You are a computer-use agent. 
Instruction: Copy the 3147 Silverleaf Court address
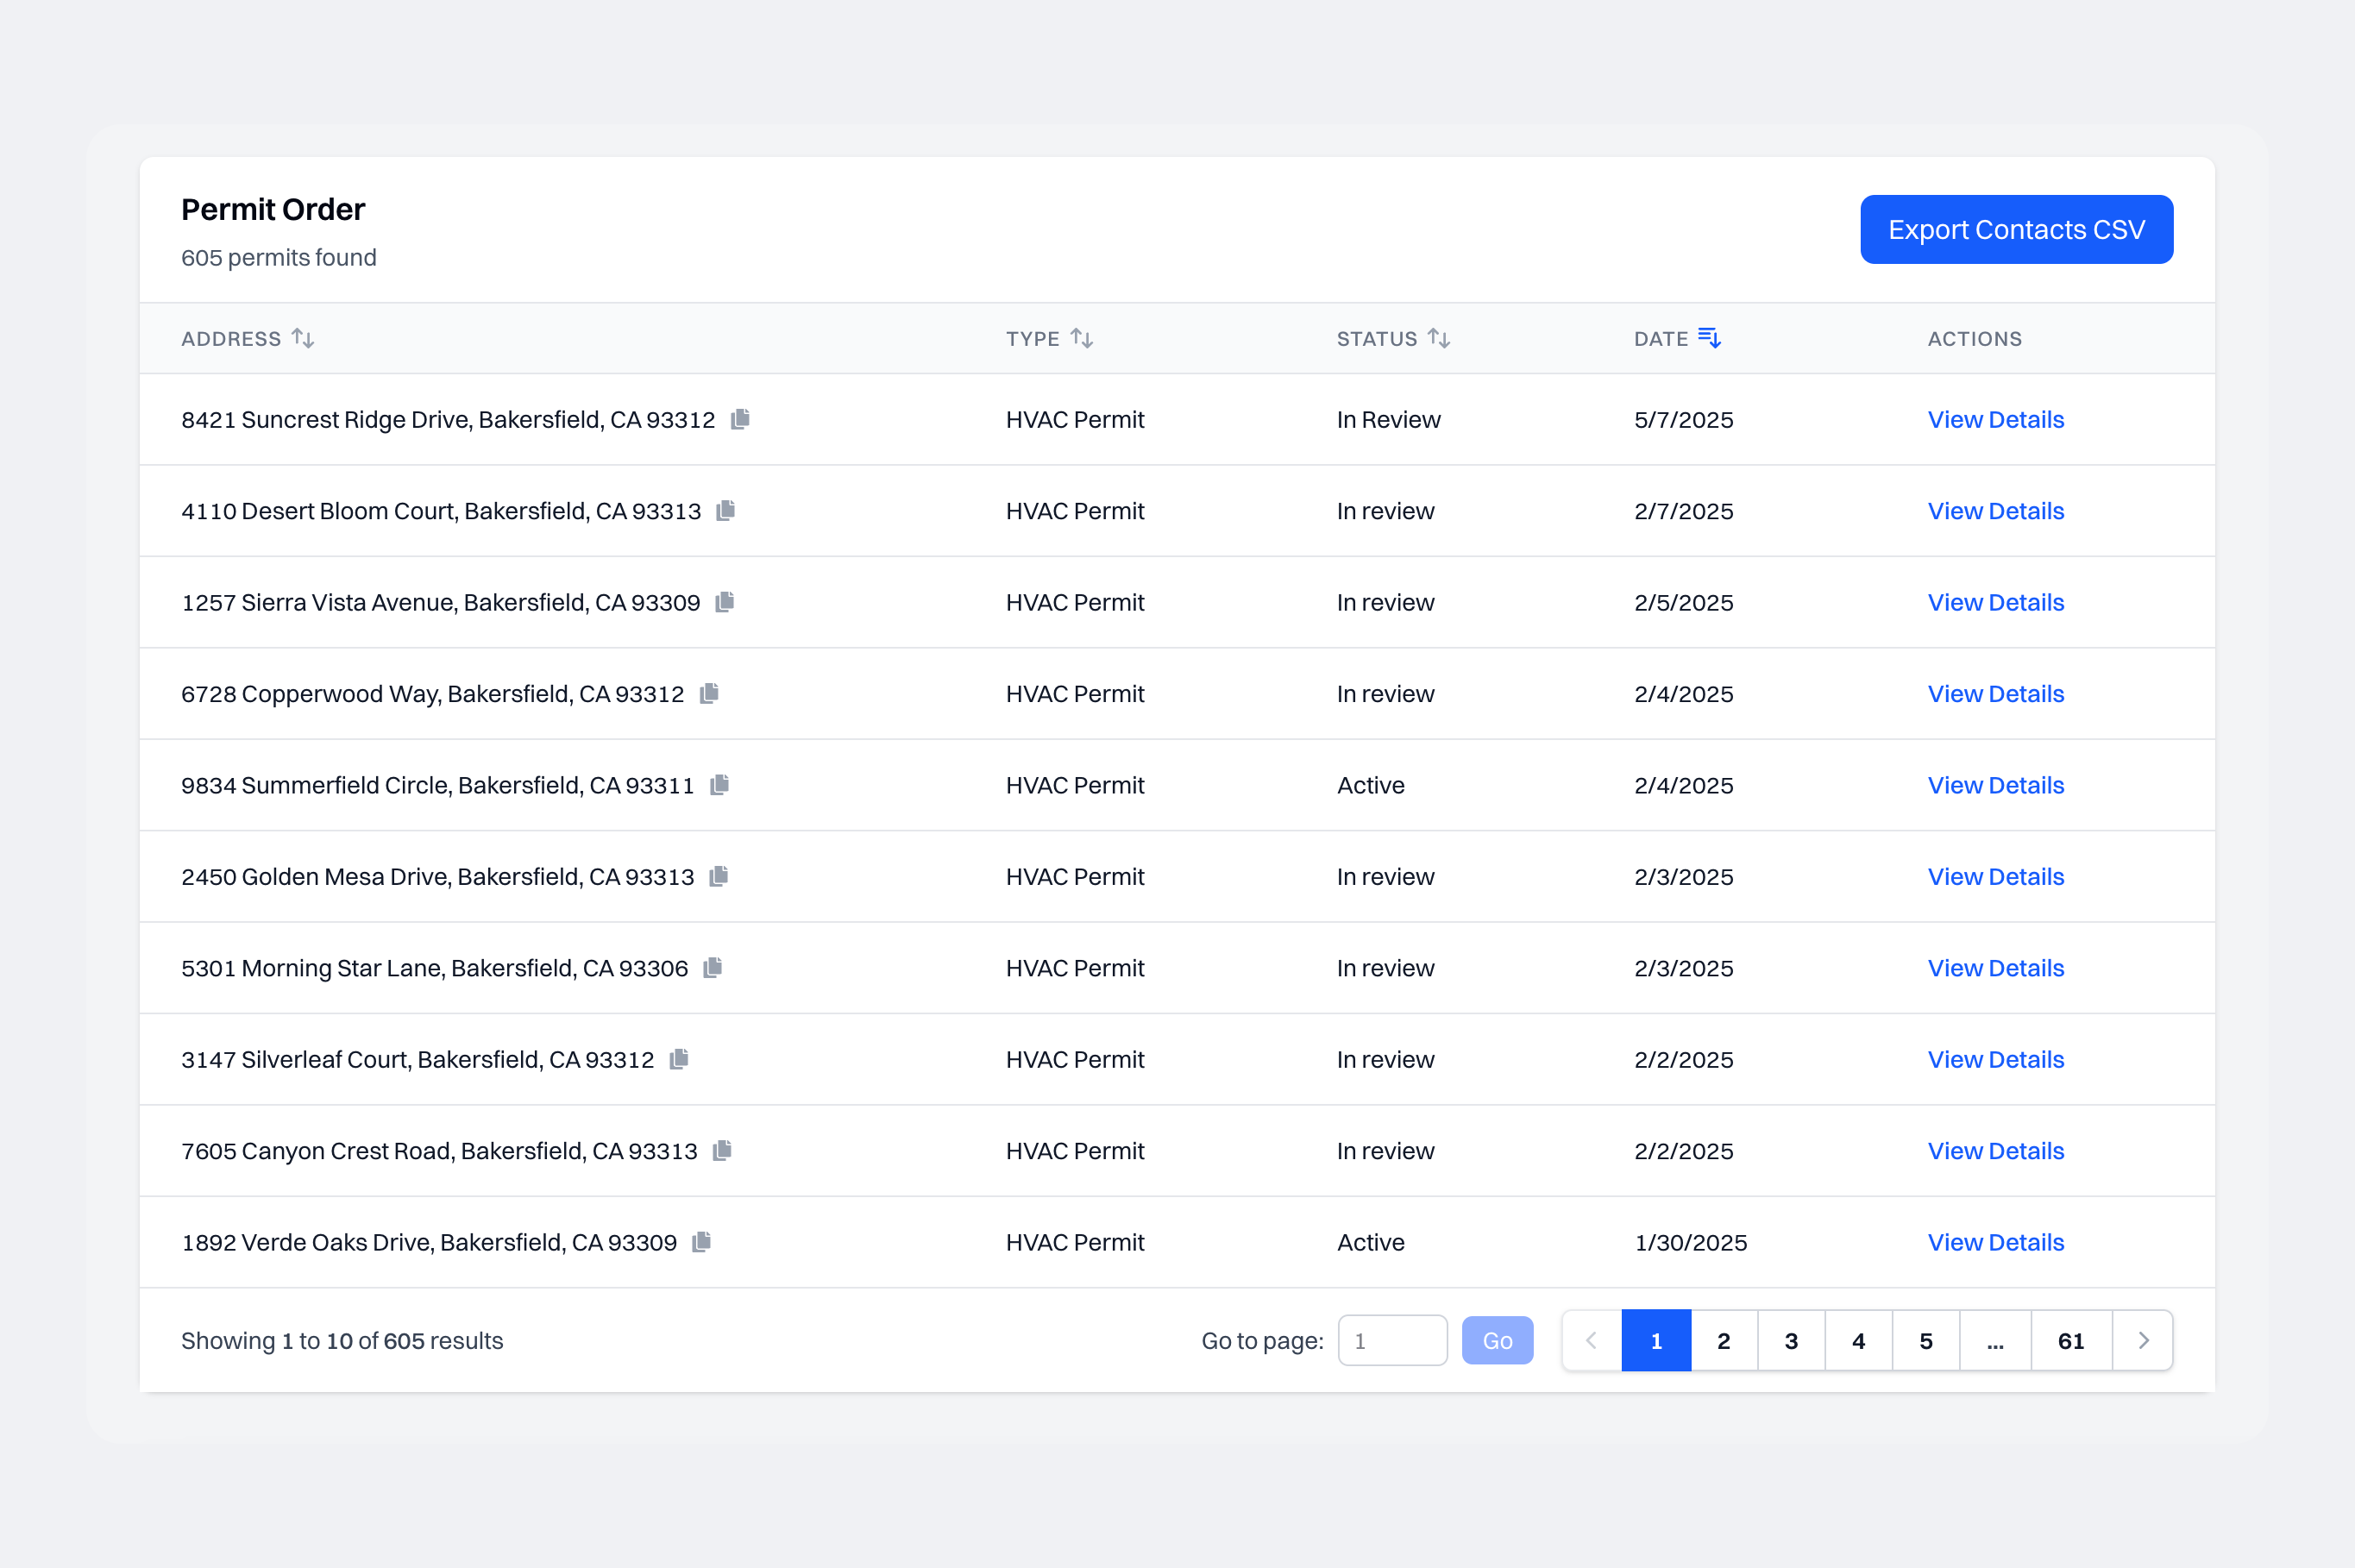(679, 1059)
